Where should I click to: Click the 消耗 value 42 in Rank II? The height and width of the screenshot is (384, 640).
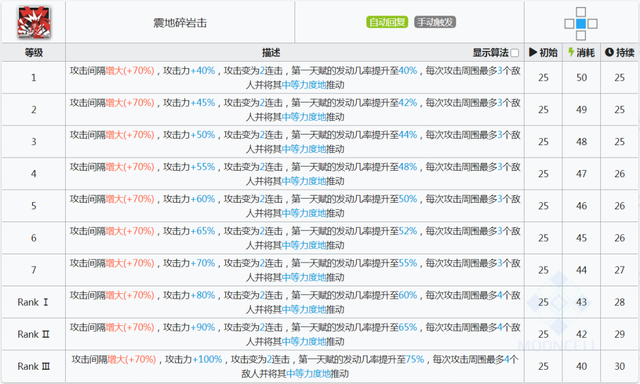pyautogui.click(x=581, y=334)
